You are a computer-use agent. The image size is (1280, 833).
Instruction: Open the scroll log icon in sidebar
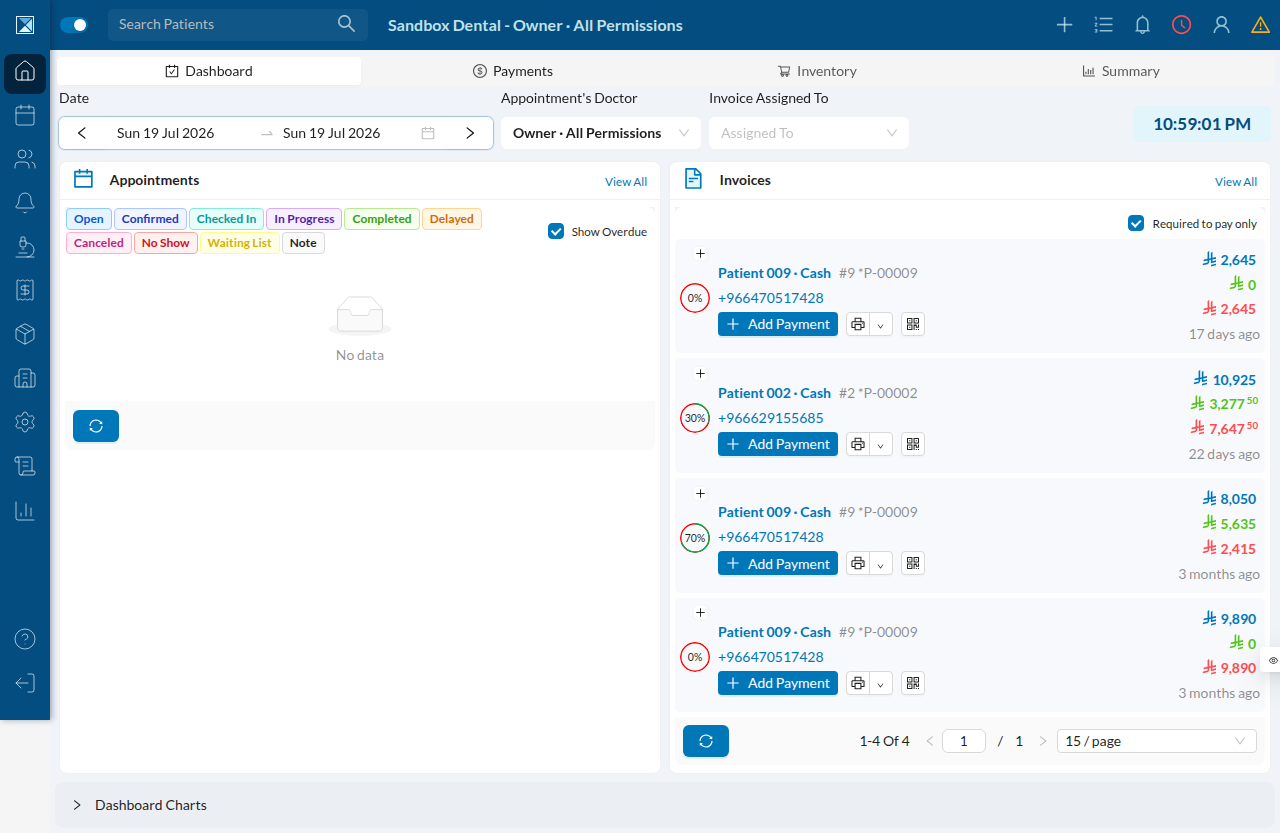(25, 466)
